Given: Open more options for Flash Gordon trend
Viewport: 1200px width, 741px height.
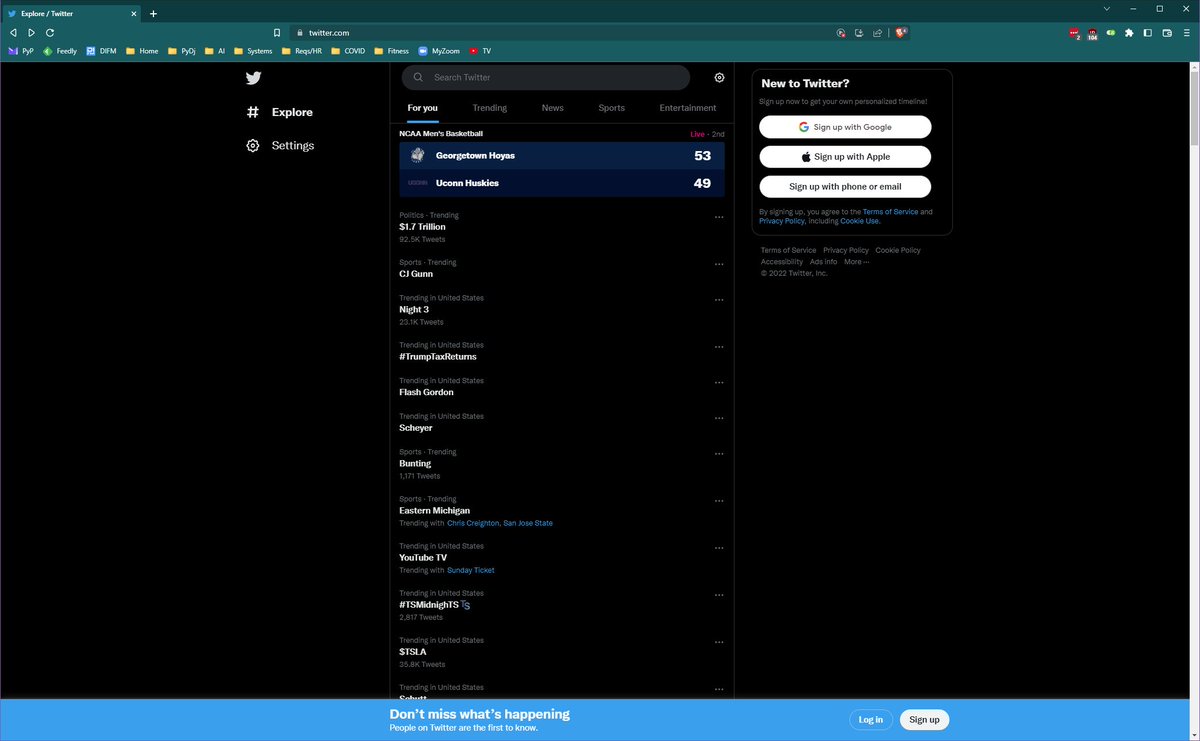Looking at the screenshot, I should tap(719, 383).
